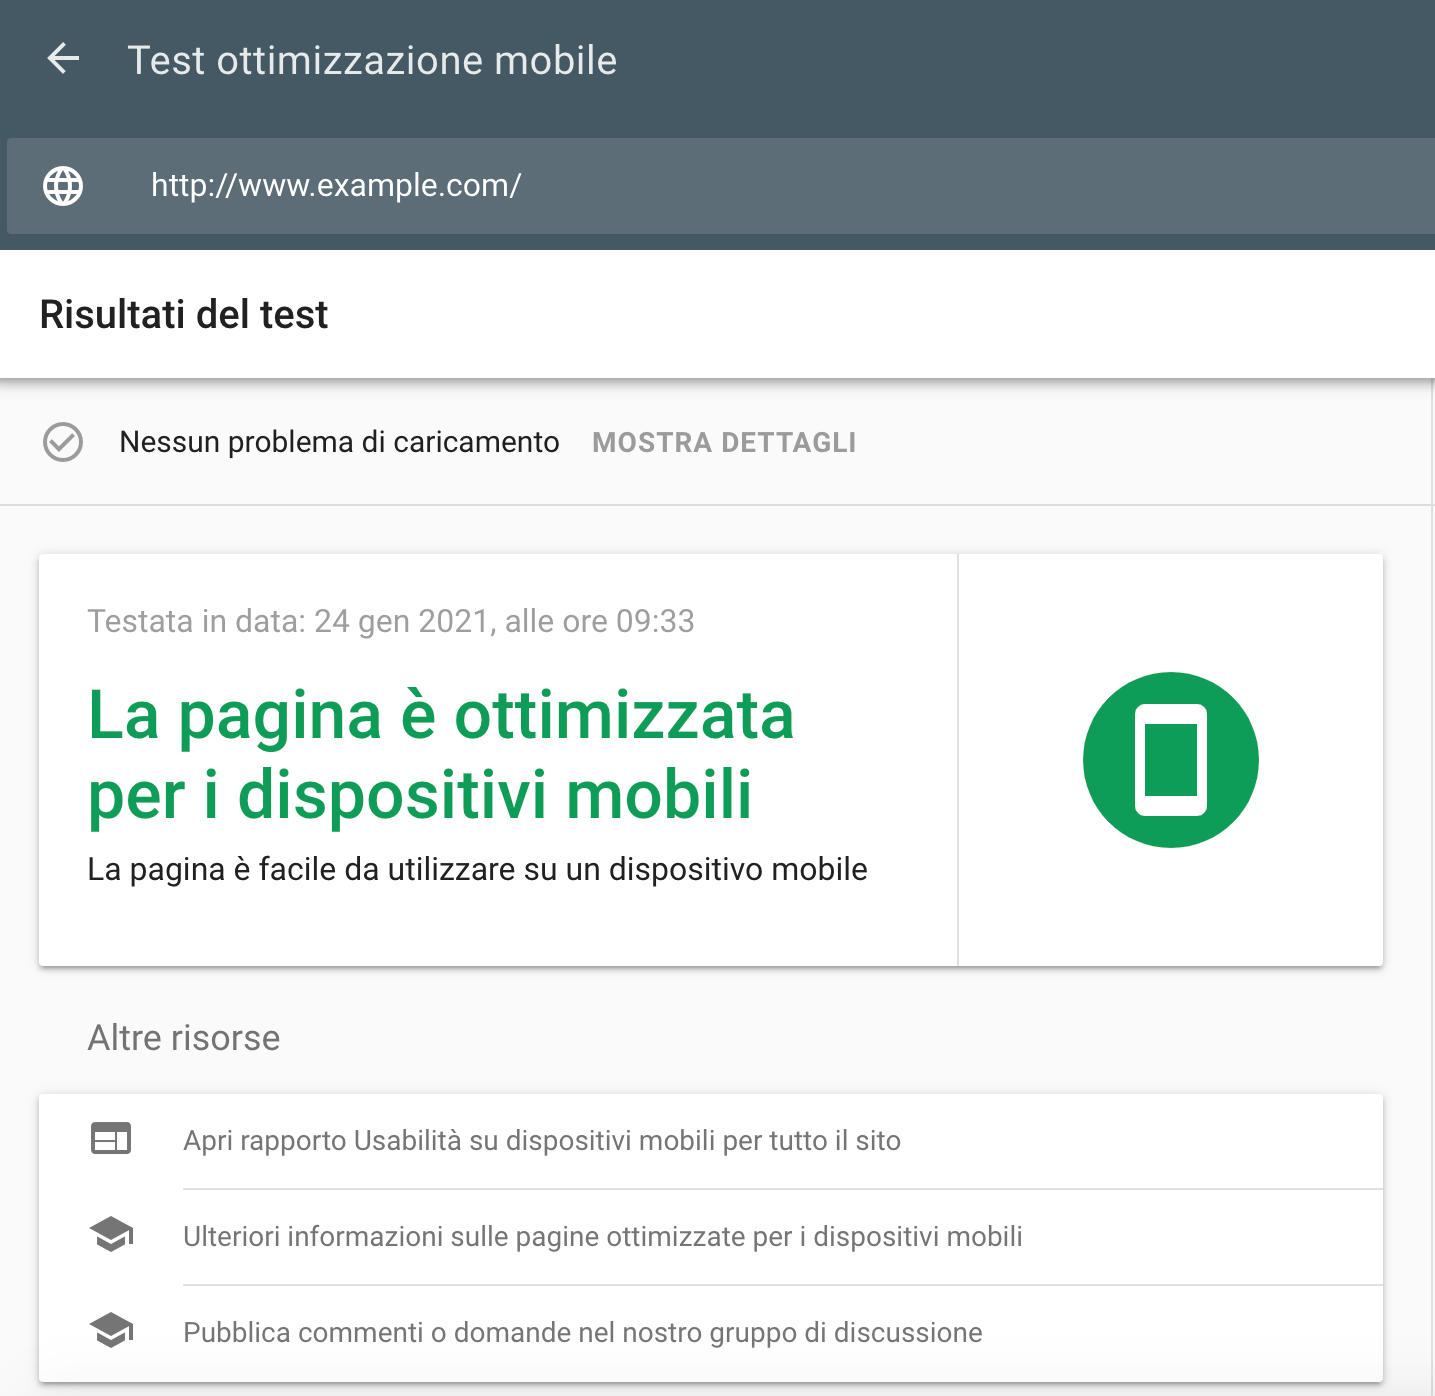Click graduation cap icon beside Pubblica commenti

[111, 1331]
